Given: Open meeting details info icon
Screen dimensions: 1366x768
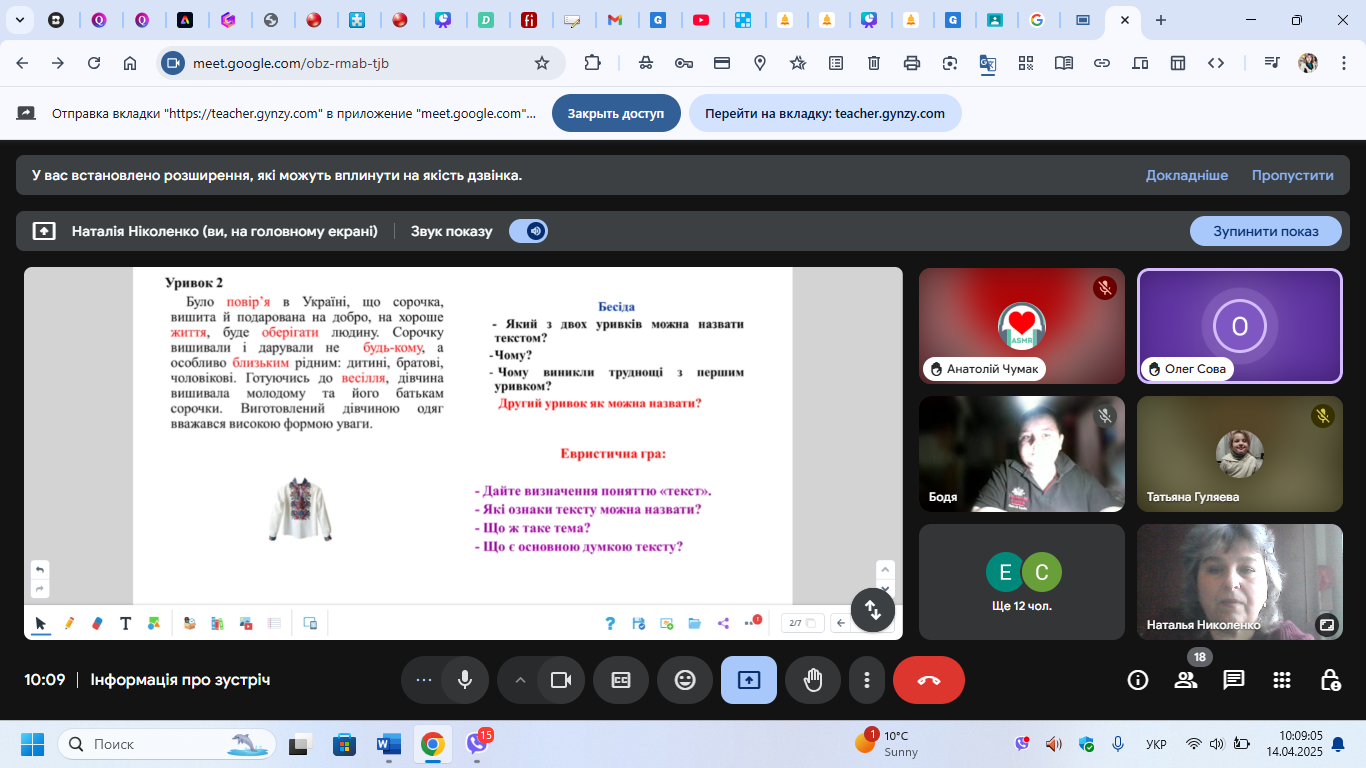Looking at the screenshot, I should [1138, 680].
